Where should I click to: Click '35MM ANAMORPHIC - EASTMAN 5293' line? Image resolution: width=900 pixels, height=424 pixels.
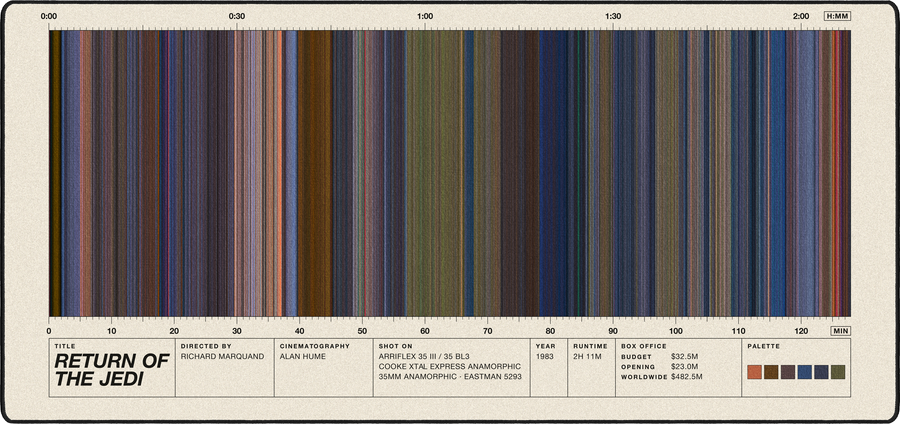[x=449, y=376]
